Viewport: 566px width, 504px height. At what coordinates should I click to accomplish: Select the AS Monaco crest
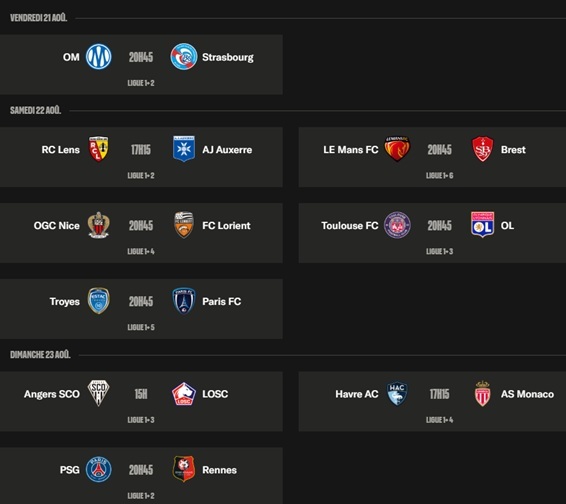pyautogui.click(x=483, y=394)
